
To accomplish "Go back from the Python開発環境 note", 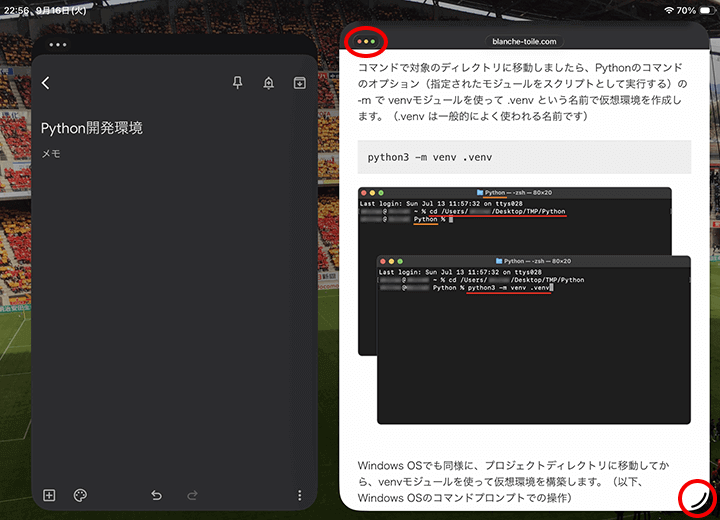I will pyautogui.click(x=45, y=83).
